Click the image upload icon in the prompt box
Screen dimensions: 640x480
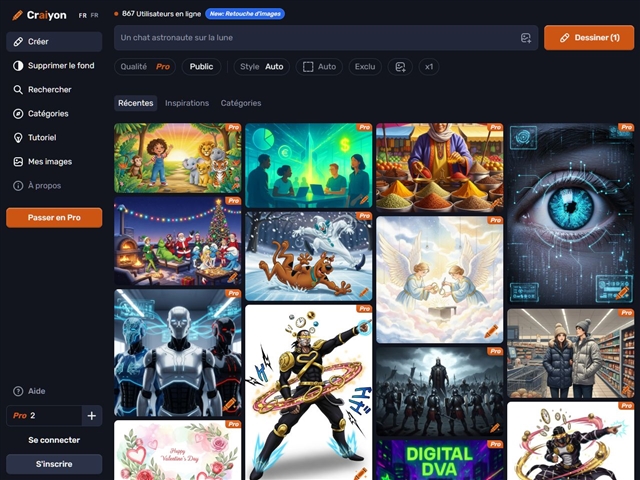tap(526, 38)
